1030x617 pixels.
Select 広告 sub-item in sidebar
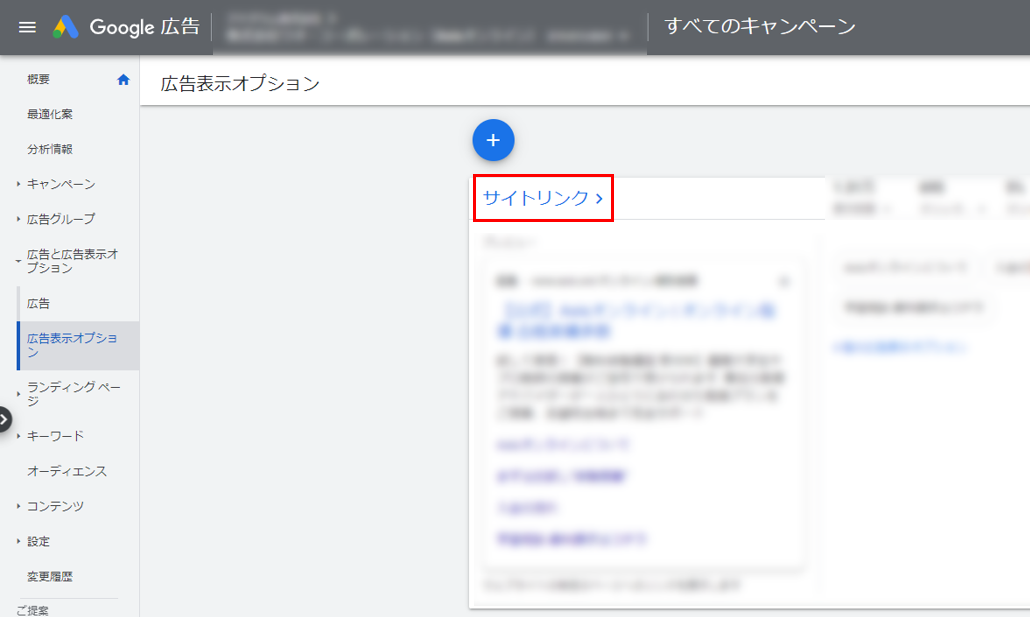click(38, 303)
